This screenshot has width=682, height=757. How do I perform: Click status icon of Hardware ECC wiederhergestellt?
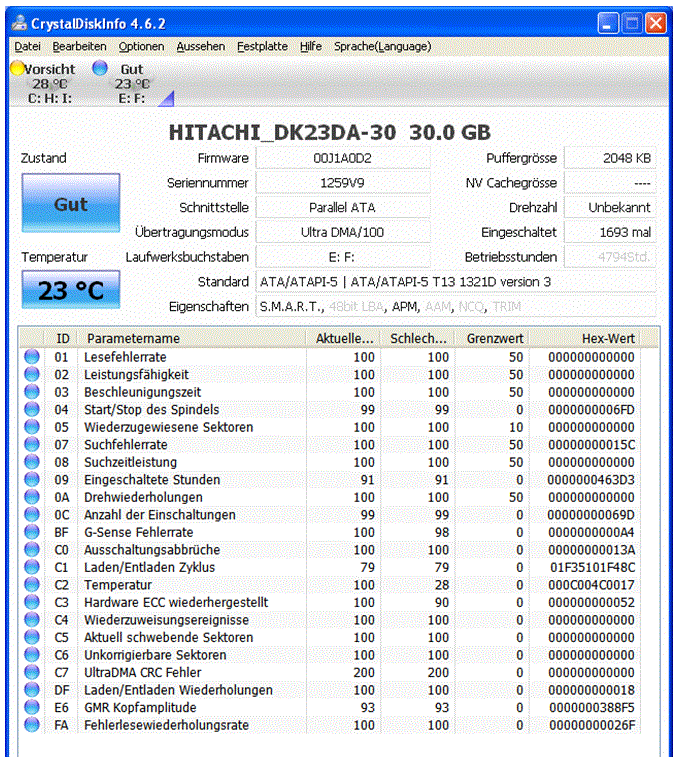pos(32,602)
